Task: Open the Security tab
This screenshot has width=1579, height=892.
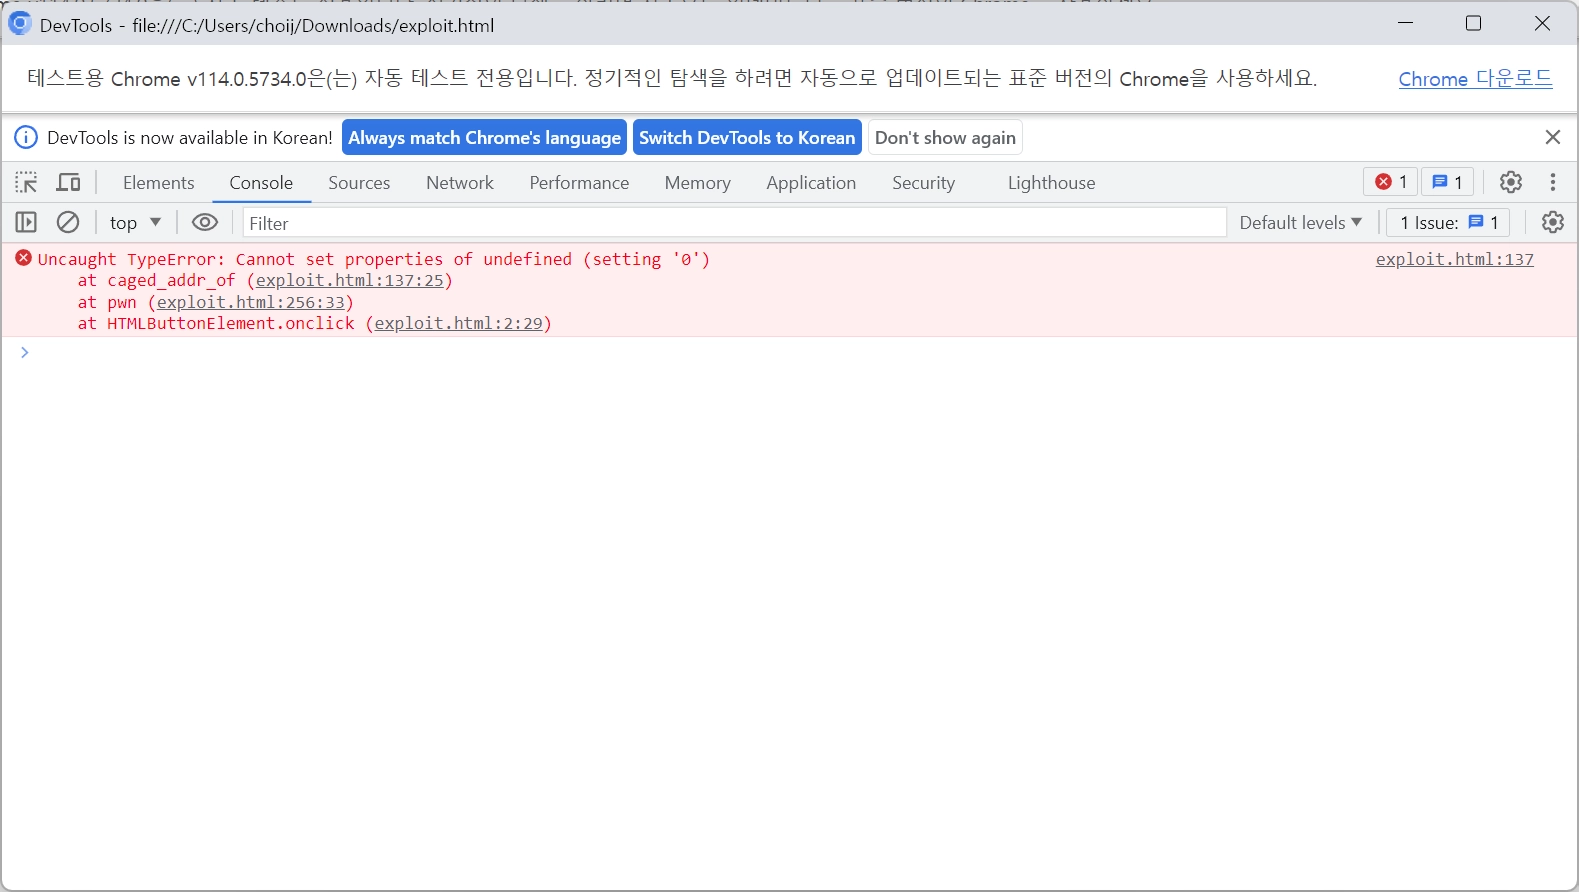Action: click(x=924, y=183)
